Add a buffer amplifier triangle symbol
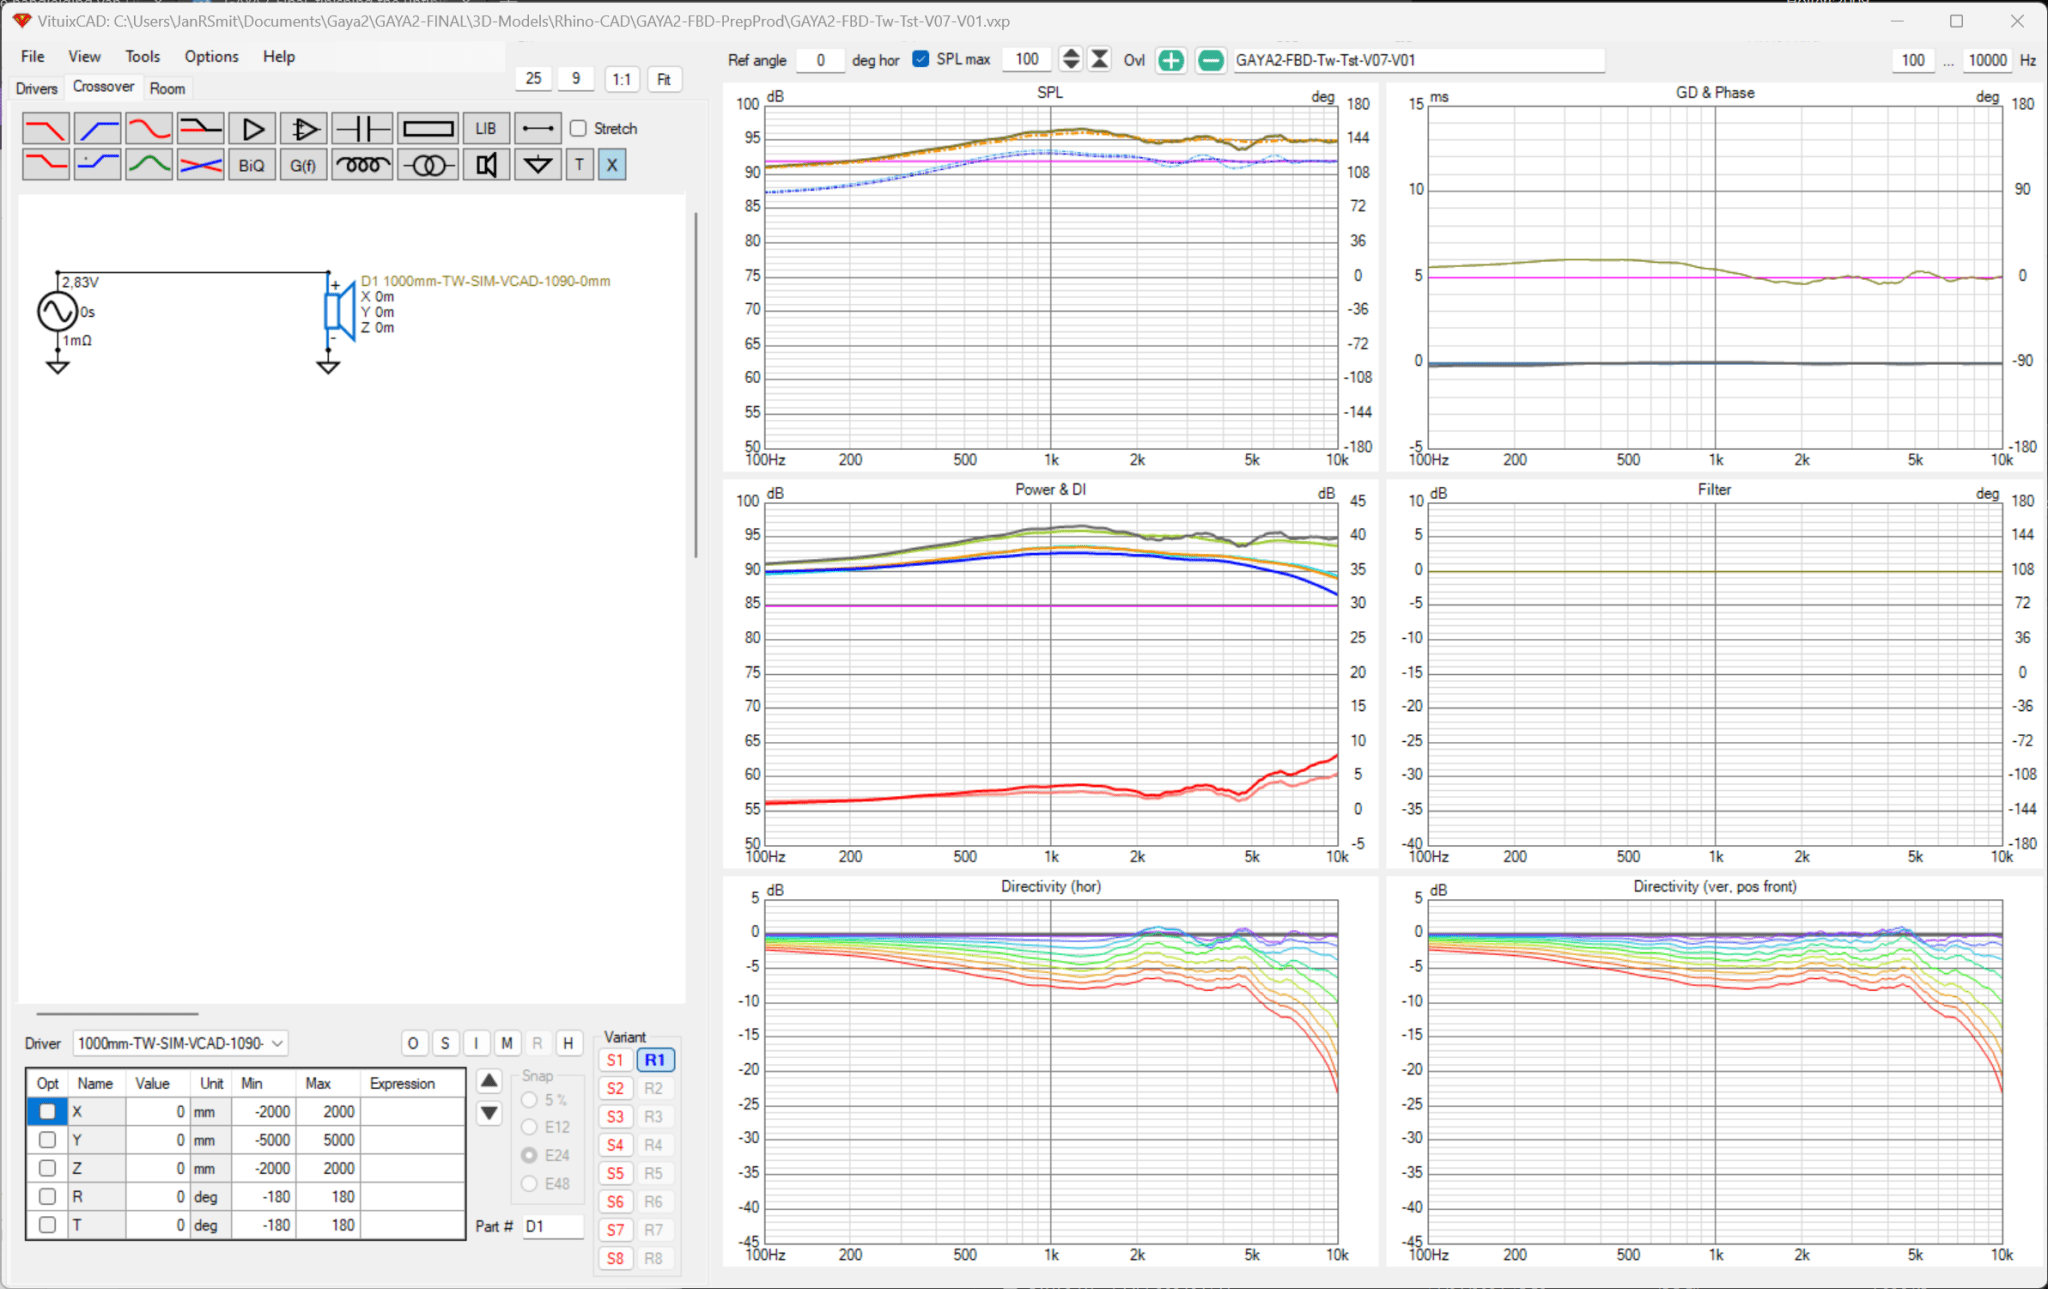This screenshot has height=1289, width=2048. coord(252,129)
